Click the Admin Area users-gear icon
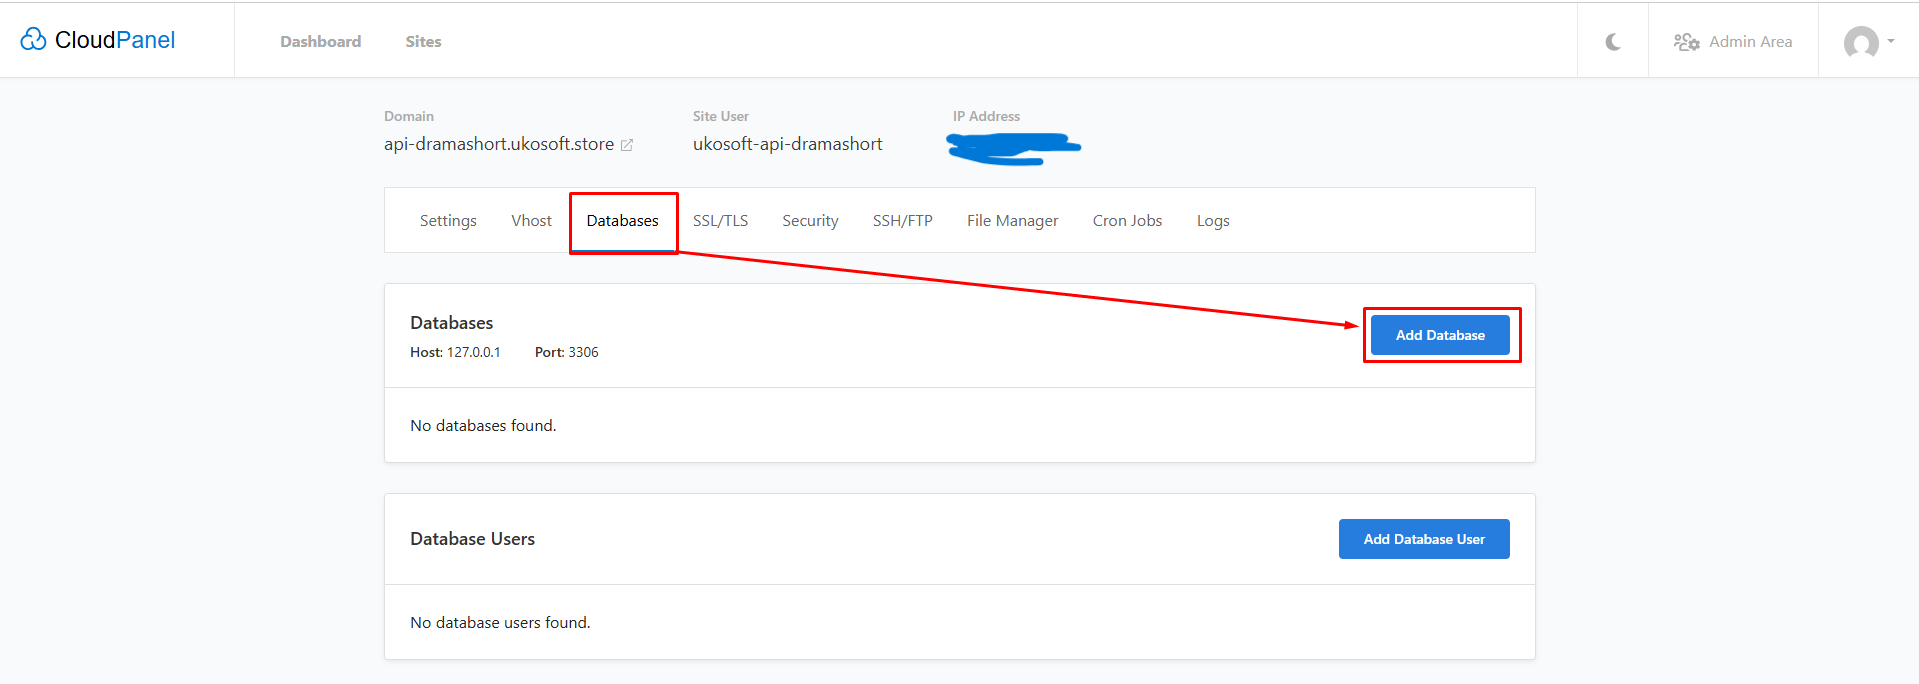The width and height of the screenshot is (1919, 684). (x=1687, y=42)
